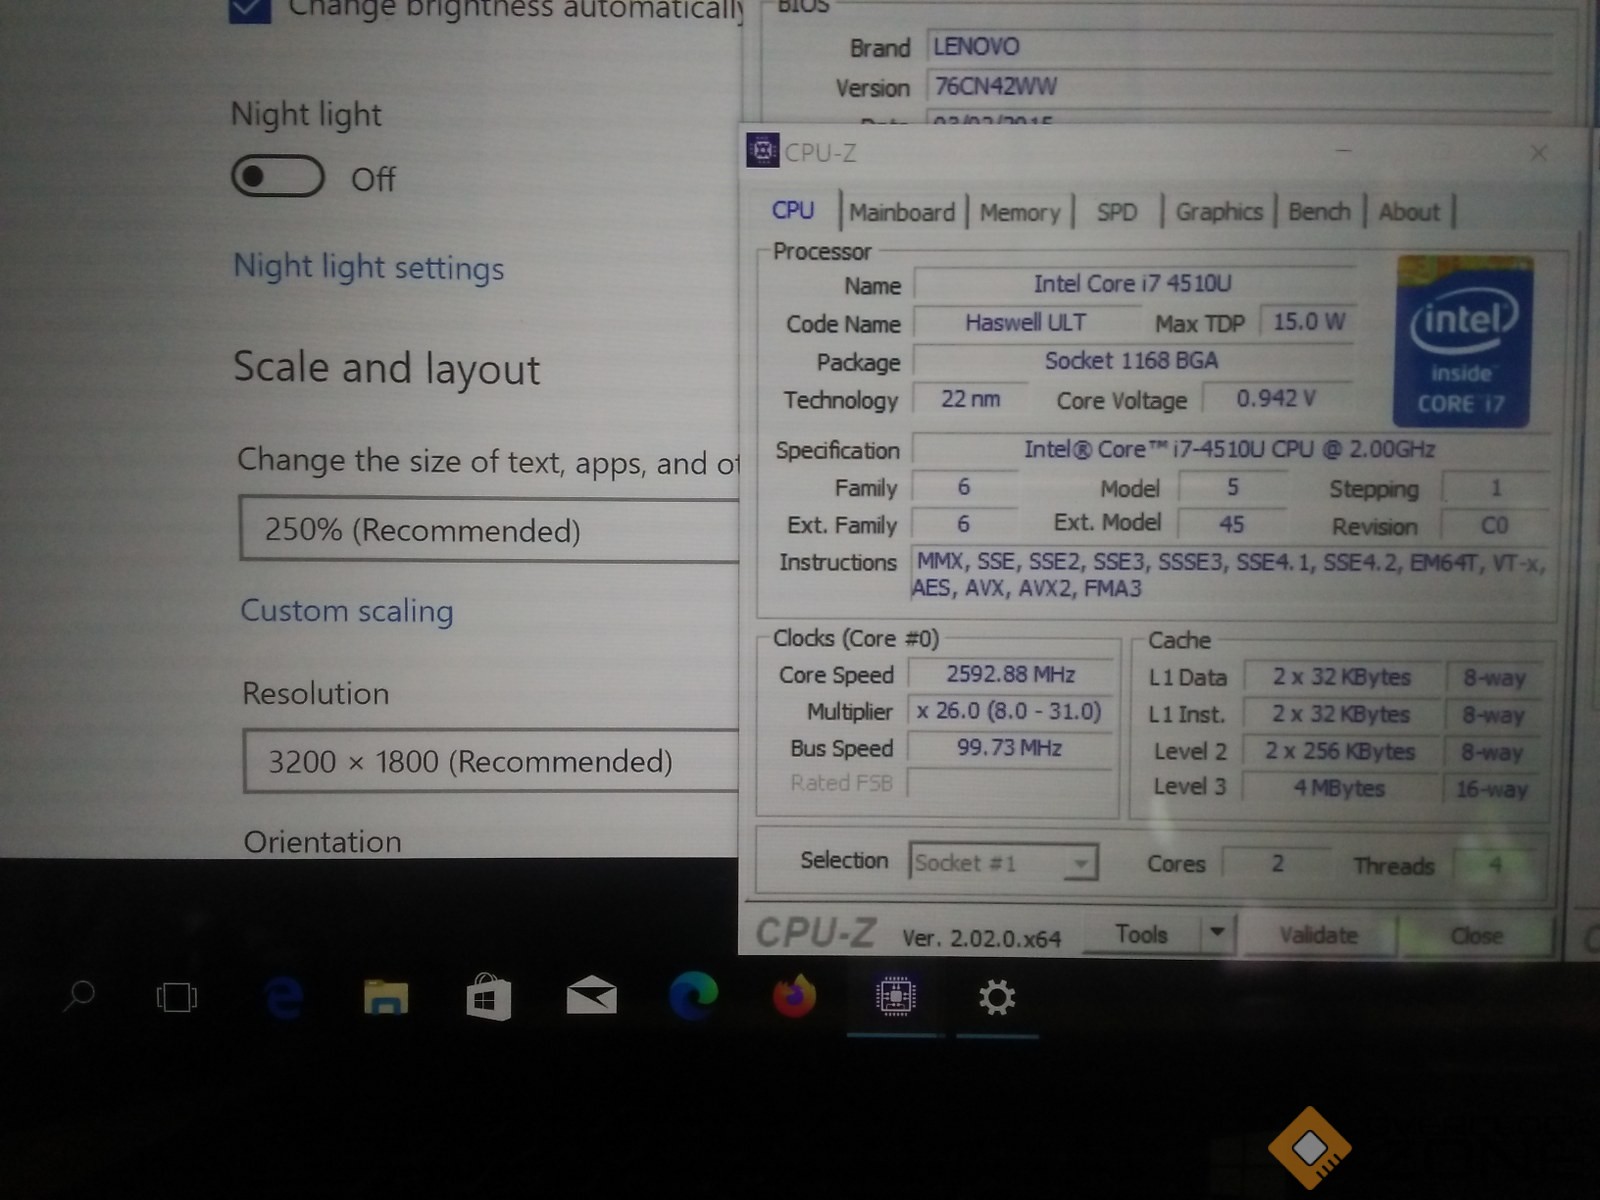Launch Firefox from the taskbar
This screenshot has width=1600, height=1200.
pyautogui.click(x=794, y=996)
